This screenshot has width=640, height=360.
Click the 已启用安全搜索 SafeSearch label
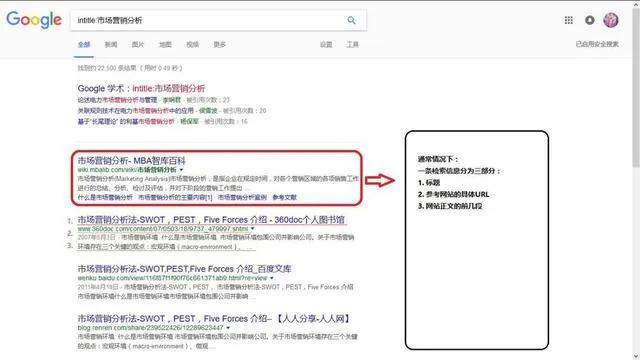tap(597, 44)
